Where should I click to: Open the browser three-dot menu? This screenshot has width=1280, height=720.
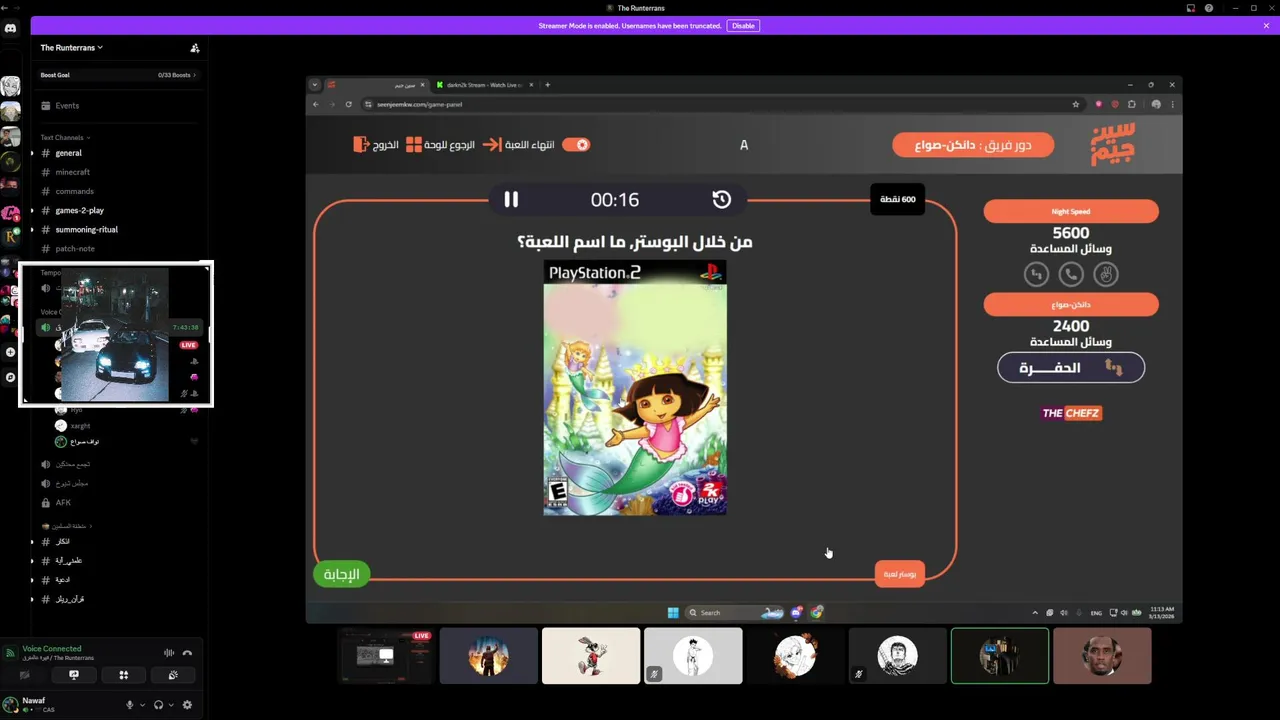click(x=1172, y=104)
